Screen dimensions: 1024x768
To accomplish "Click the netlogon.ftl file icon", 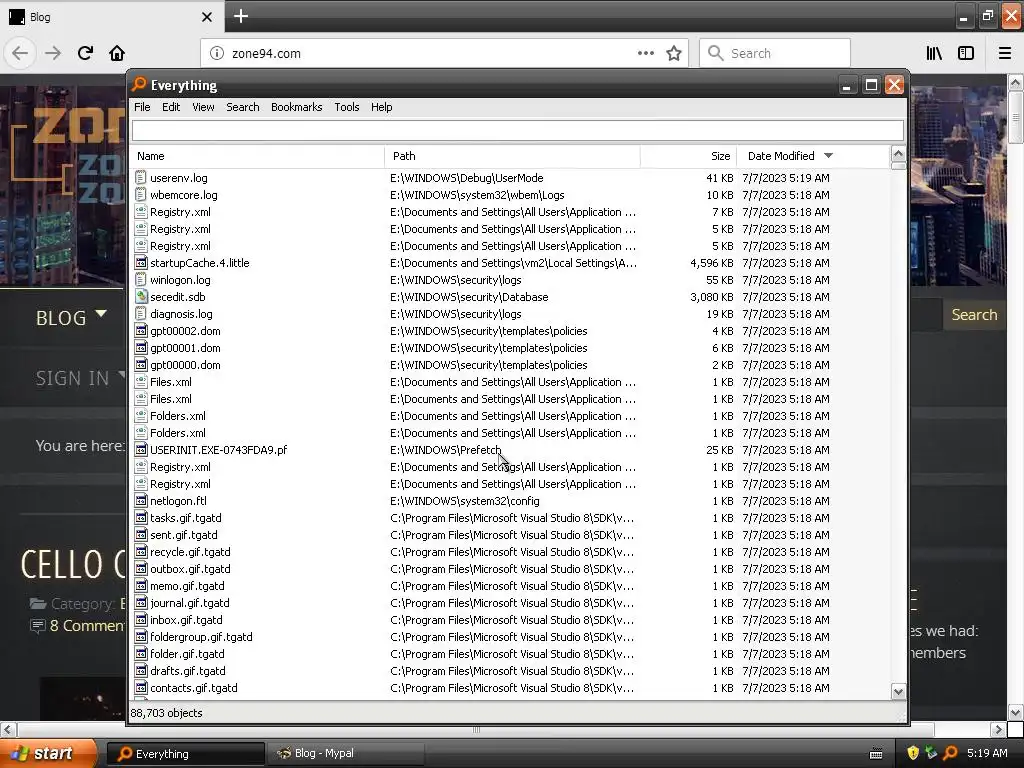I will point(140,500).
